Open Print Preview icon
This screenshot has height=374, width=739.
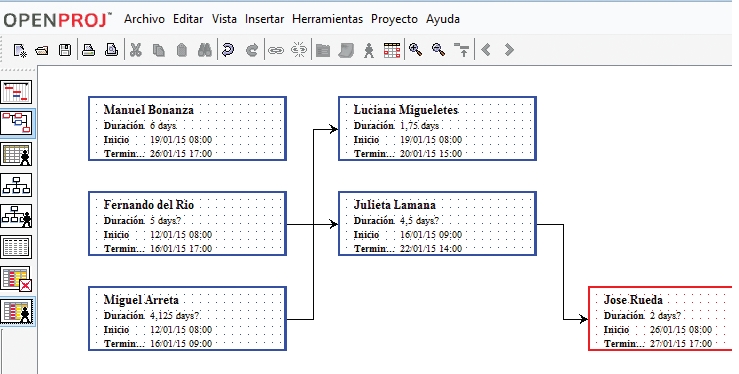click(x=111, y=50)
